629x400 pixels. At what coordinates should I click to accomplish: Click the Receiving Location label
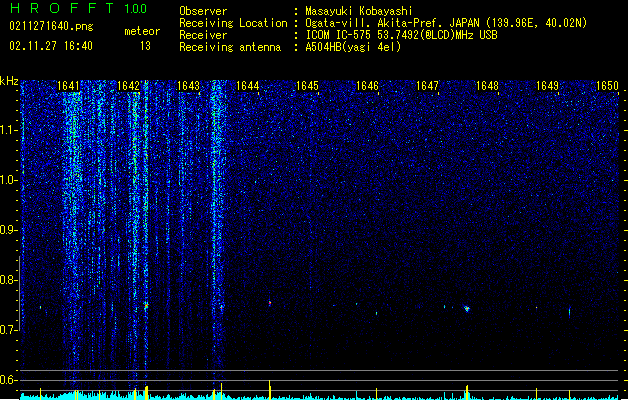click(x=233, y=23)
